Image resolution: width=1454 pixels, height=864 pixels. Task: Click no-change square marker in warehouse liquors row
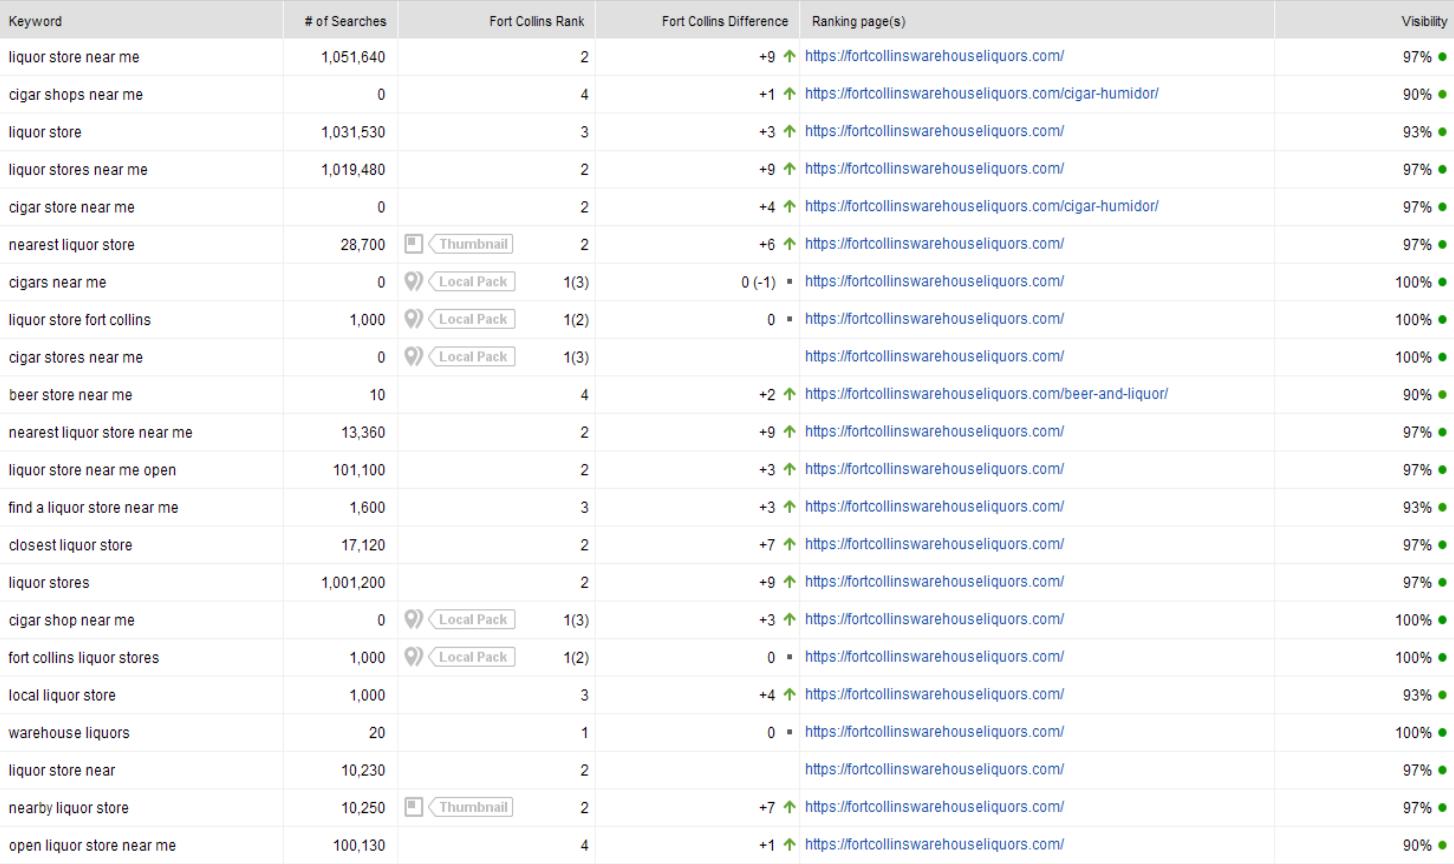point(790,733)
